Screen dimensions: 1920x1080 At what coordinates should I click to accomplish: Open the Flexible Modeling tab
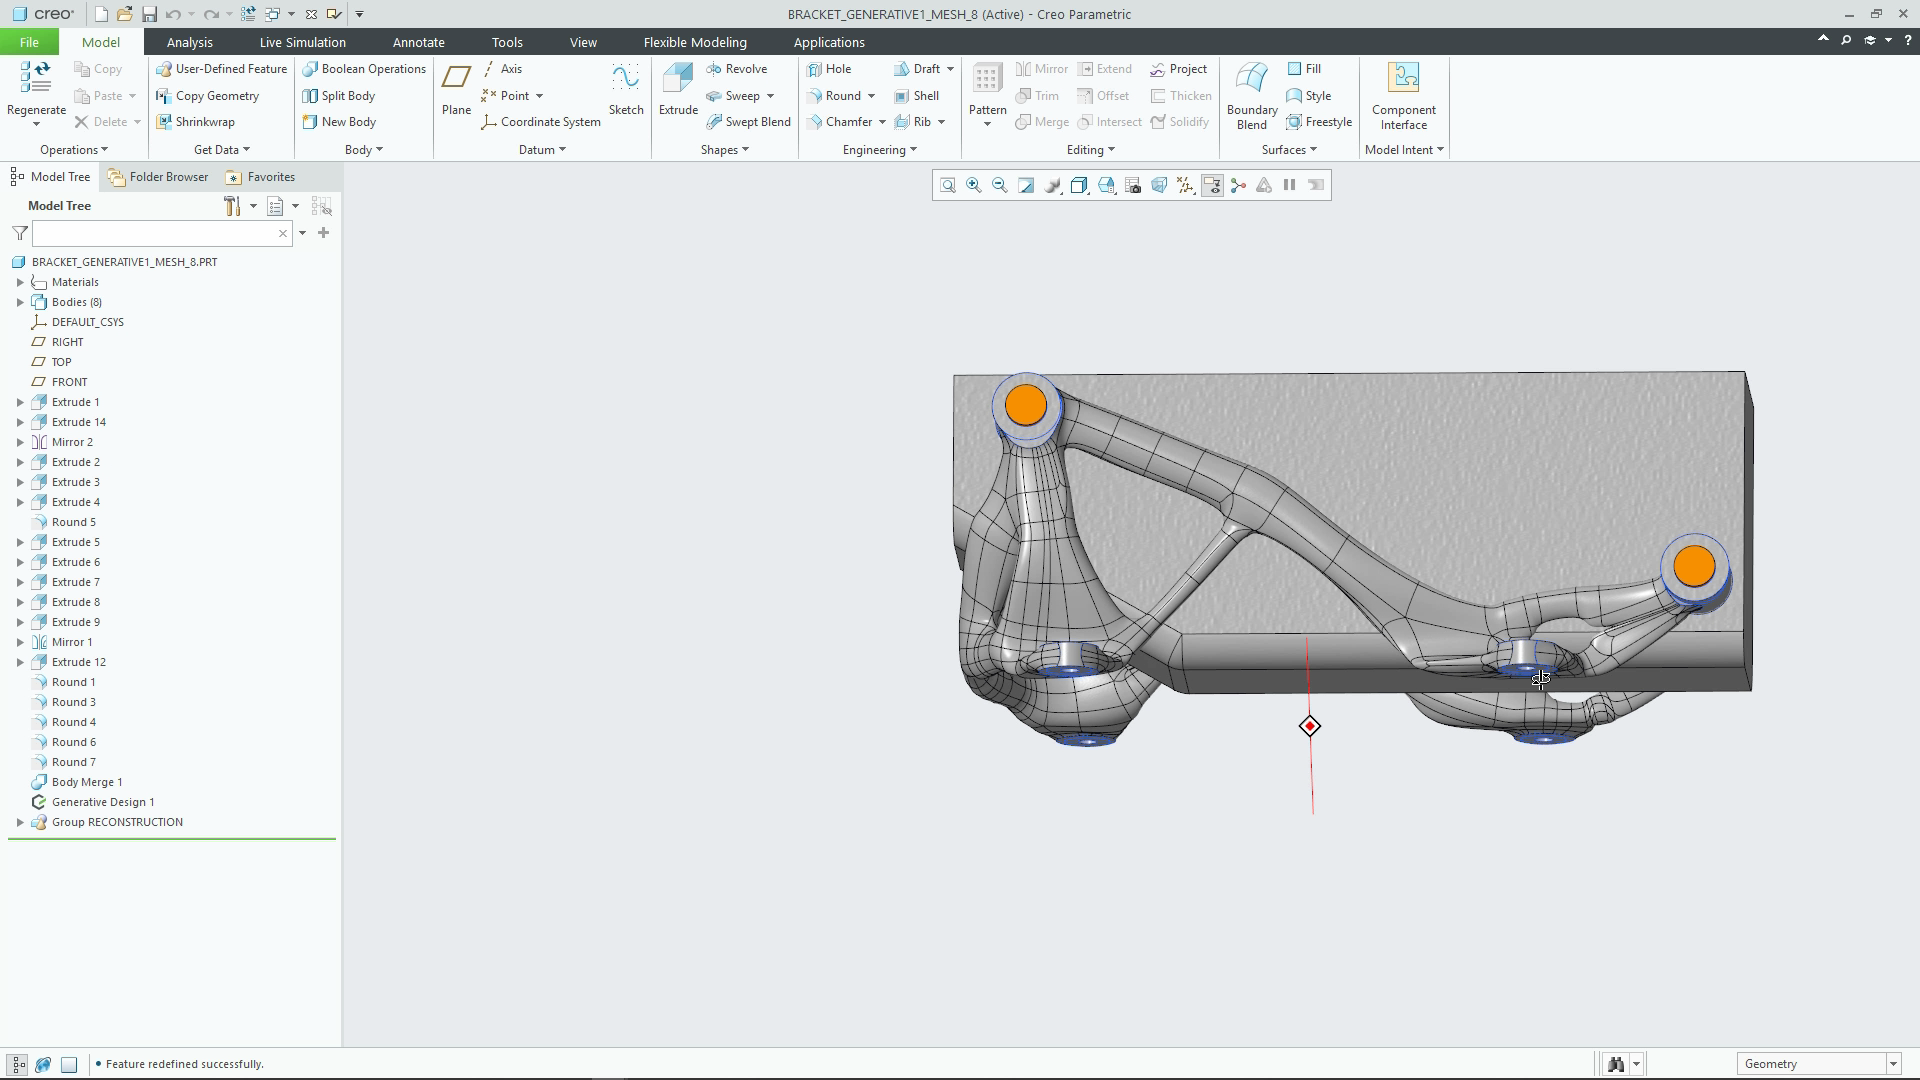695,42
